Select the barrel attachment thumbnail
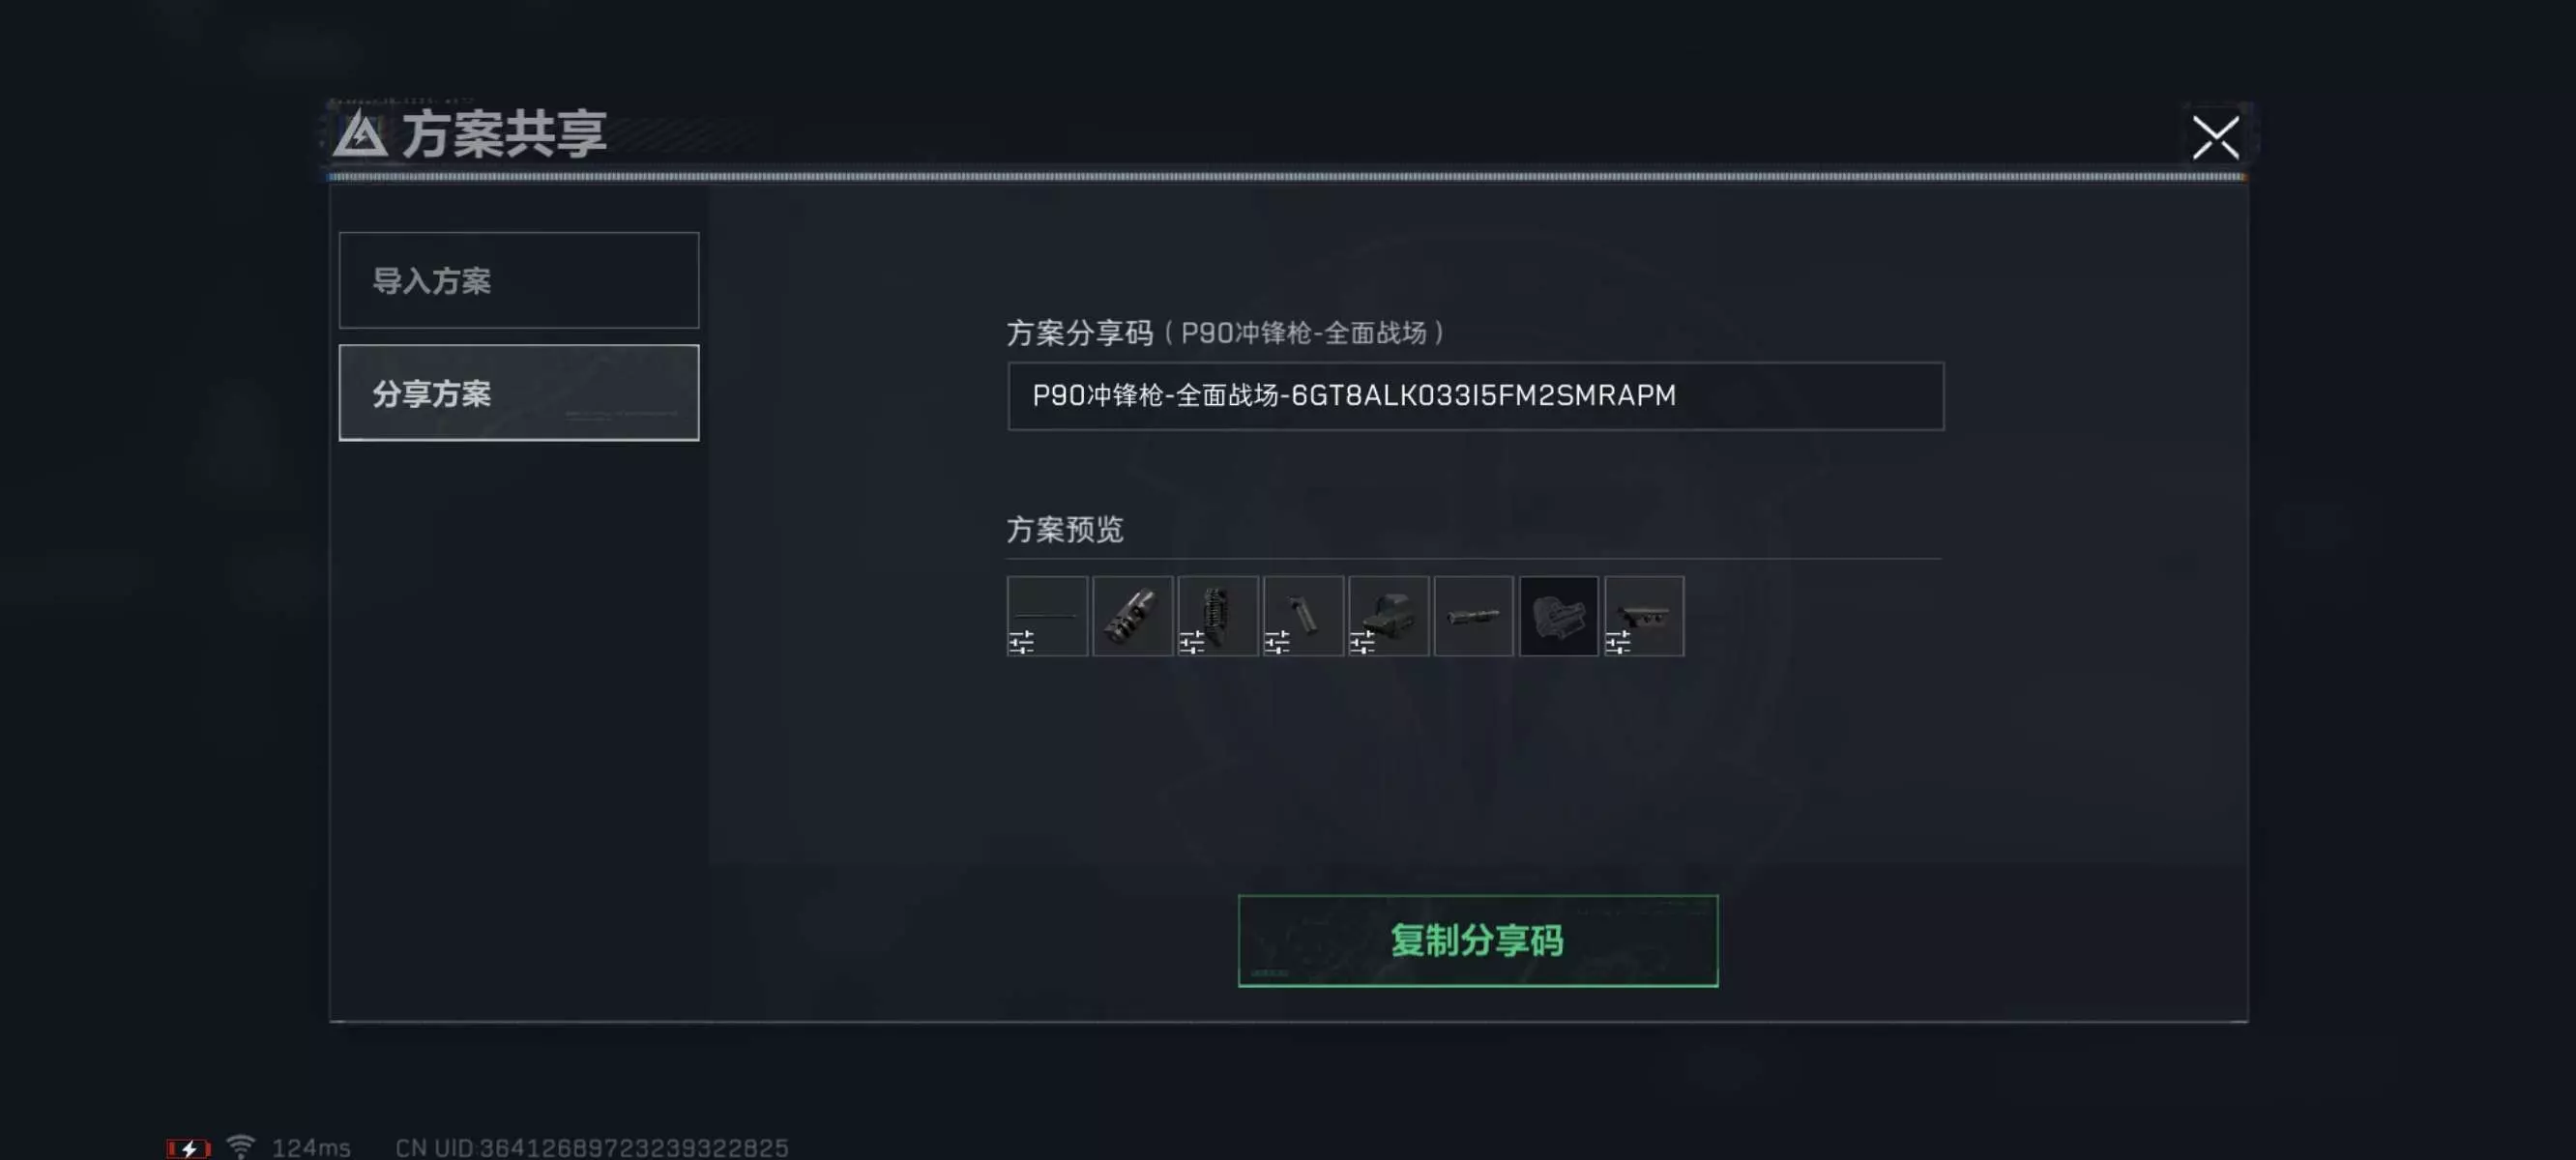The height and width of the screenshot is (1160, 2576). coord(1047,616)
